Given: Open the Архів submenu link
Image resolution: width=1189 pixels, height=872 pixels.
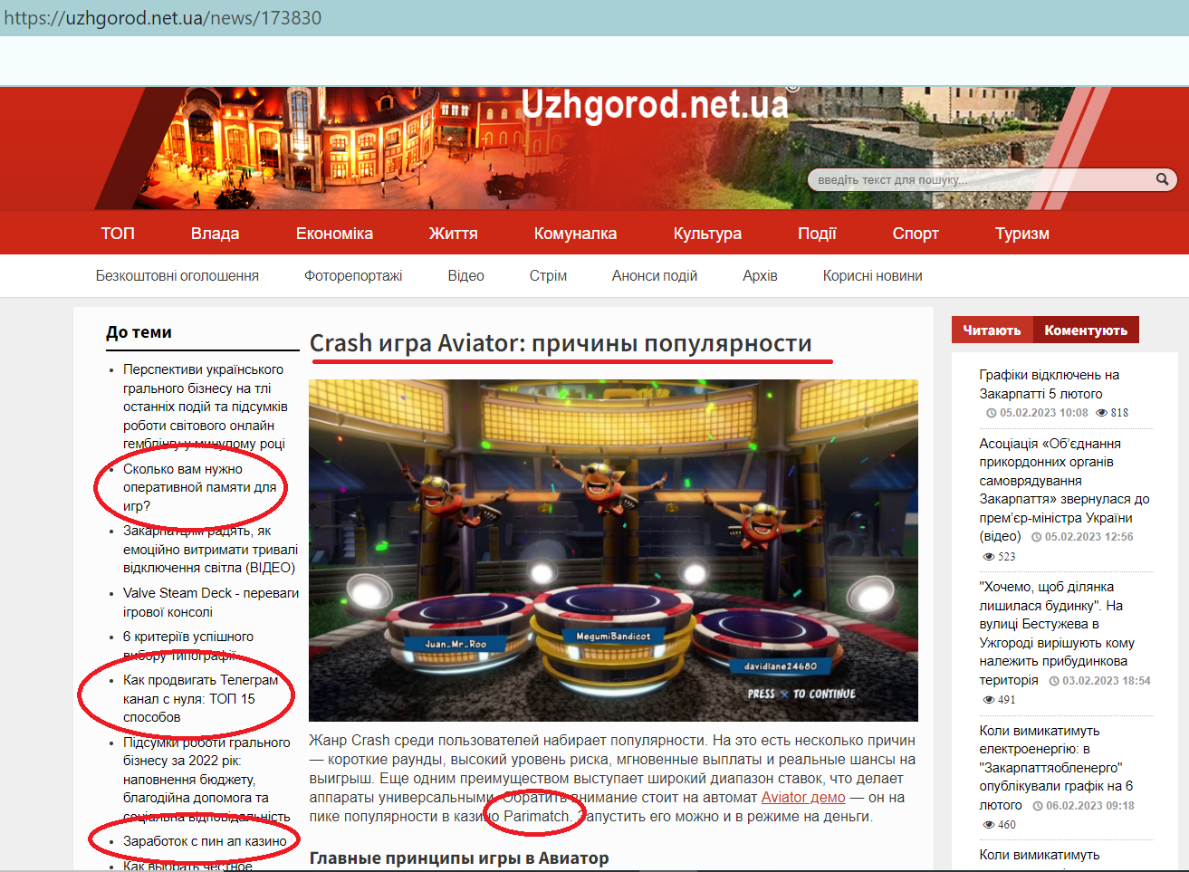Looking at the screenshot, I should click(x=760, y=276).
